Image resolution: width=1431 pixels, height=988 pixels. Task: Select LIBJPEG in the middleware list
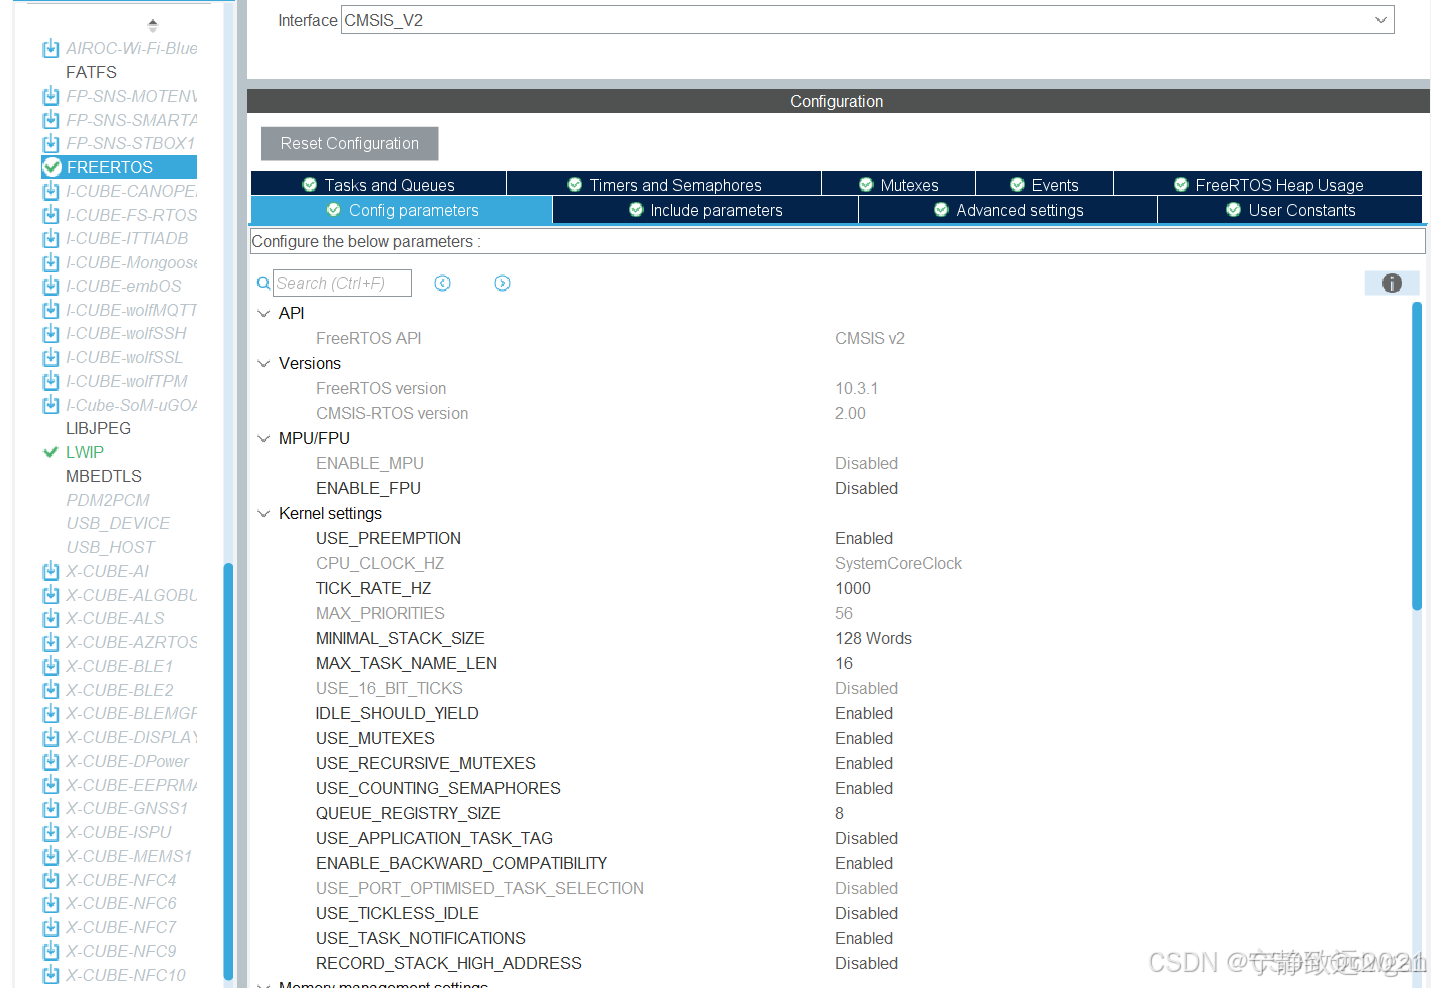98,428
